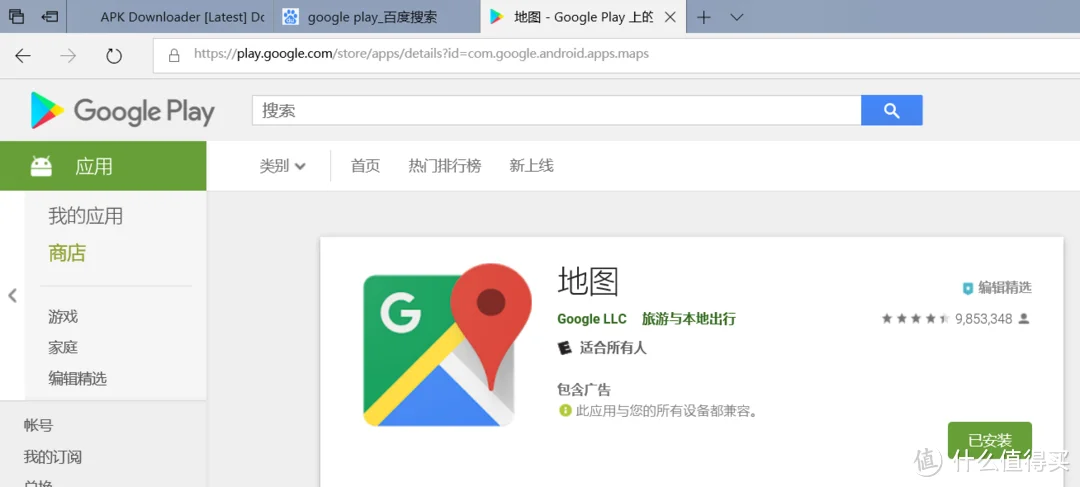The height and width of the screenshot is (487, 1080).
Task: Close the 地图 Google Play tab
Action: (669, 17)
